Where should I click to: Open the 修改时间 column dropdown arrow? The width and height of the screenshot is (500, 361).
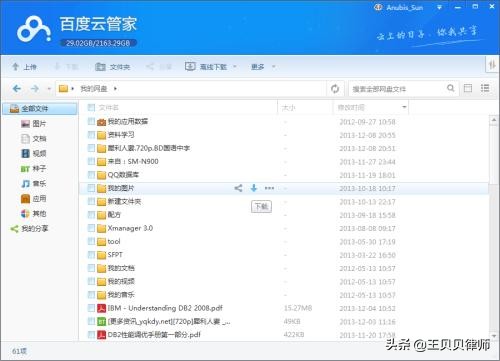(404, 107)
